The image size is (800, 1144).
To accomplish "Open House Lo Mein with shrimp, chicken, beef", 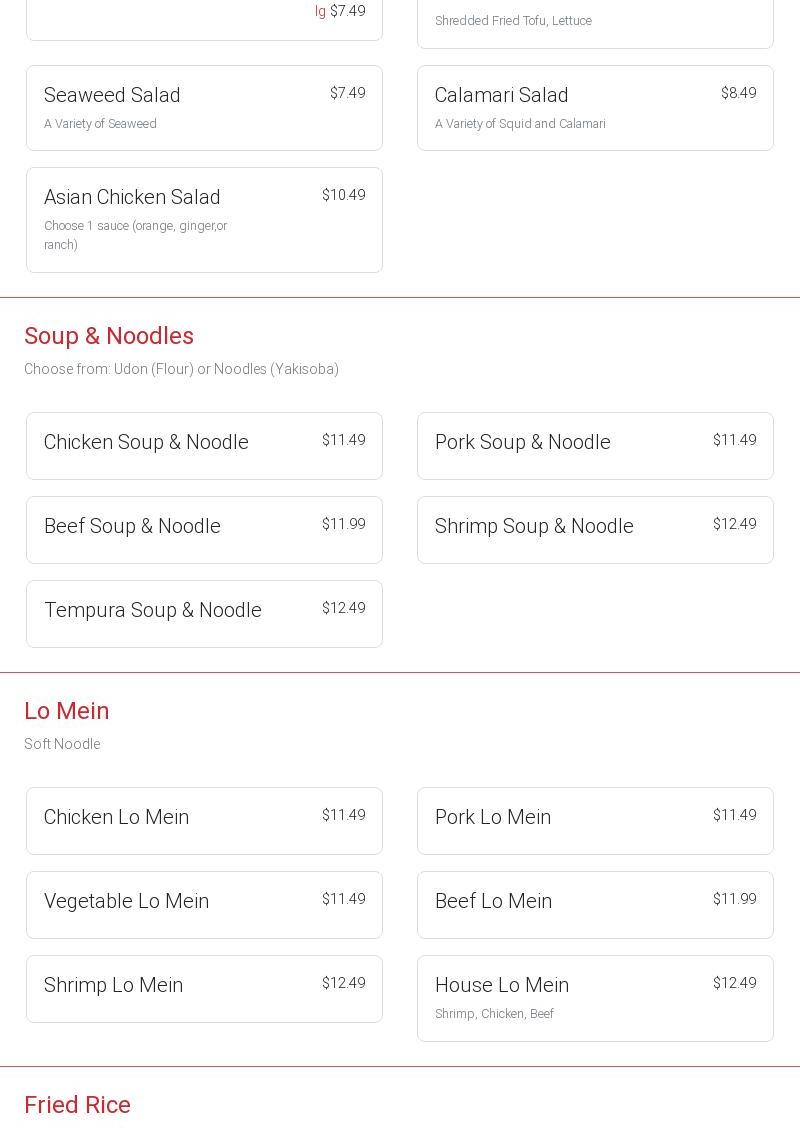I will (x=595, y=998).
